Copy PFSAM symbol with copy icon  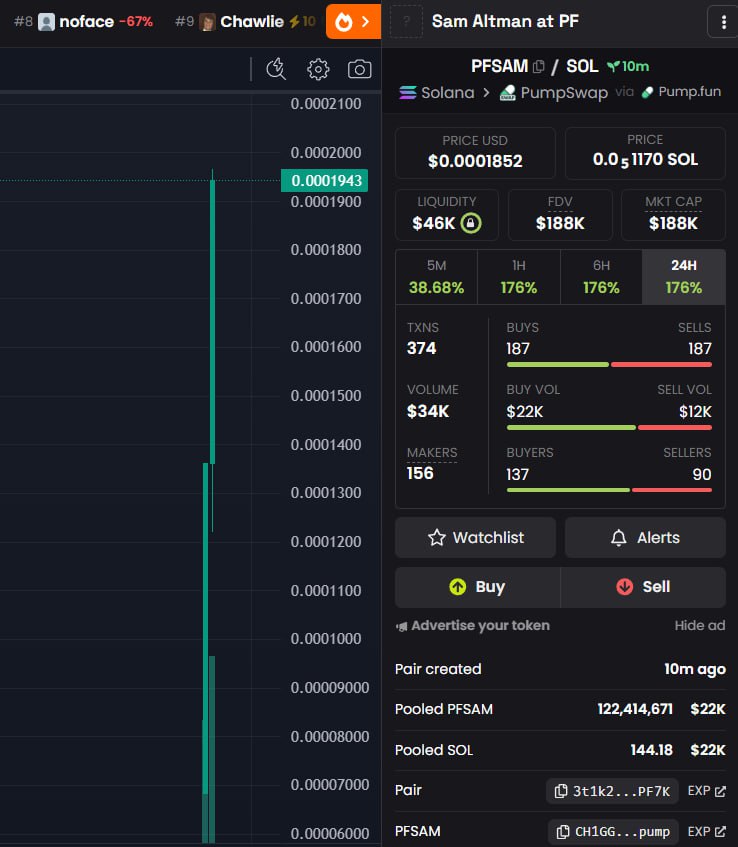click(539, 66)
